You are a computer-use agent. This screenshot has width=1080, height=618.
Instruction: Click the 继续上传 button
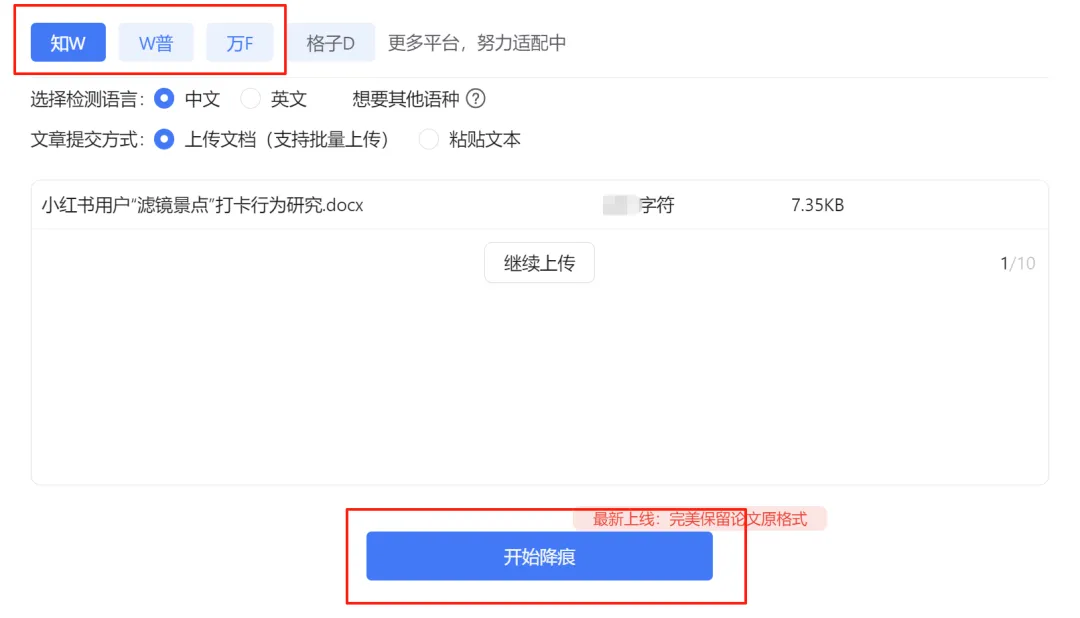point(539,262)
